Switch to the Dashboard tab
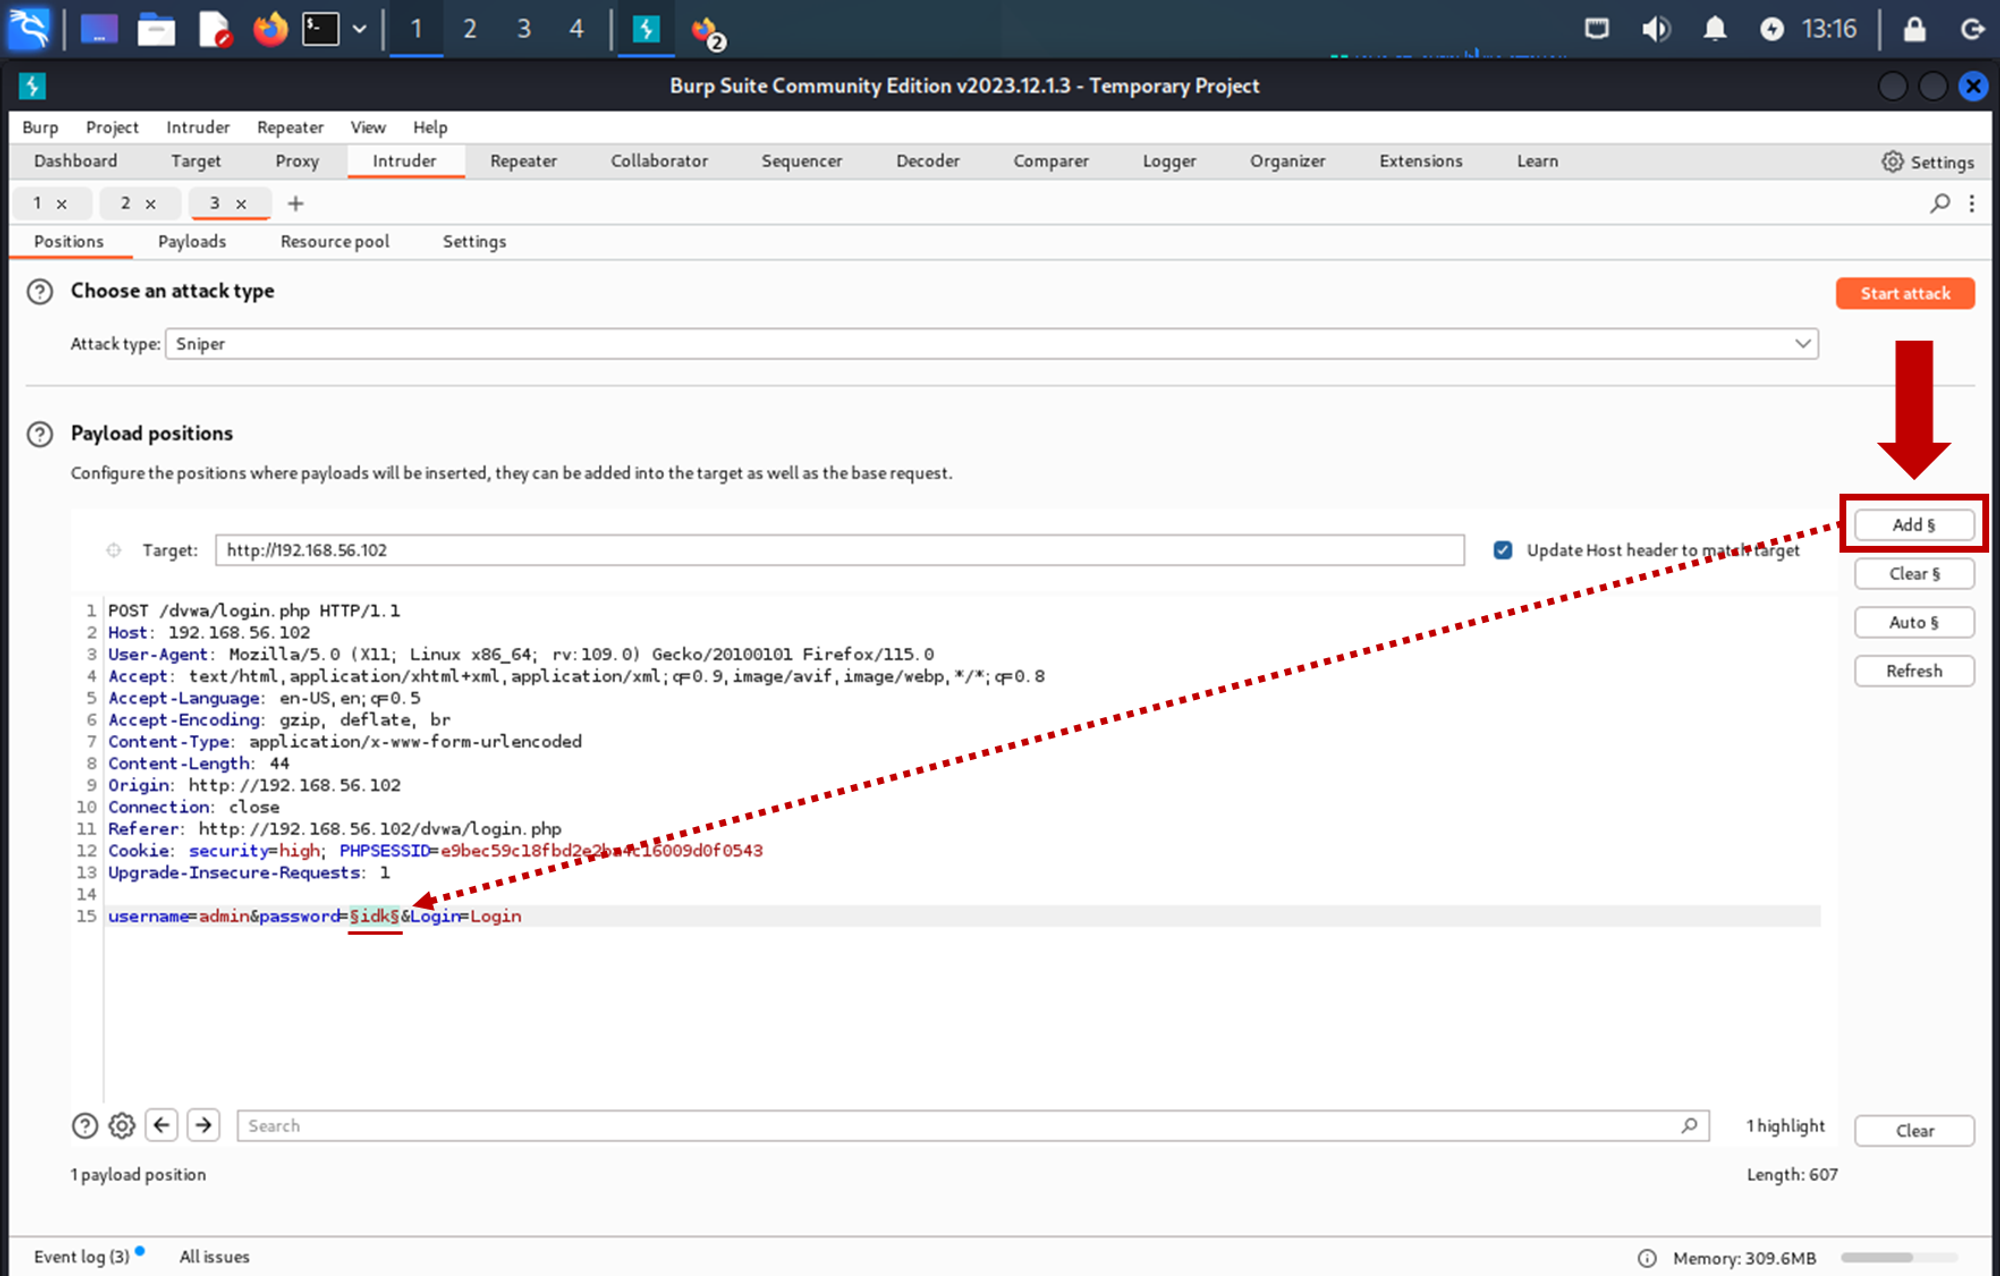 click(75, 161)
